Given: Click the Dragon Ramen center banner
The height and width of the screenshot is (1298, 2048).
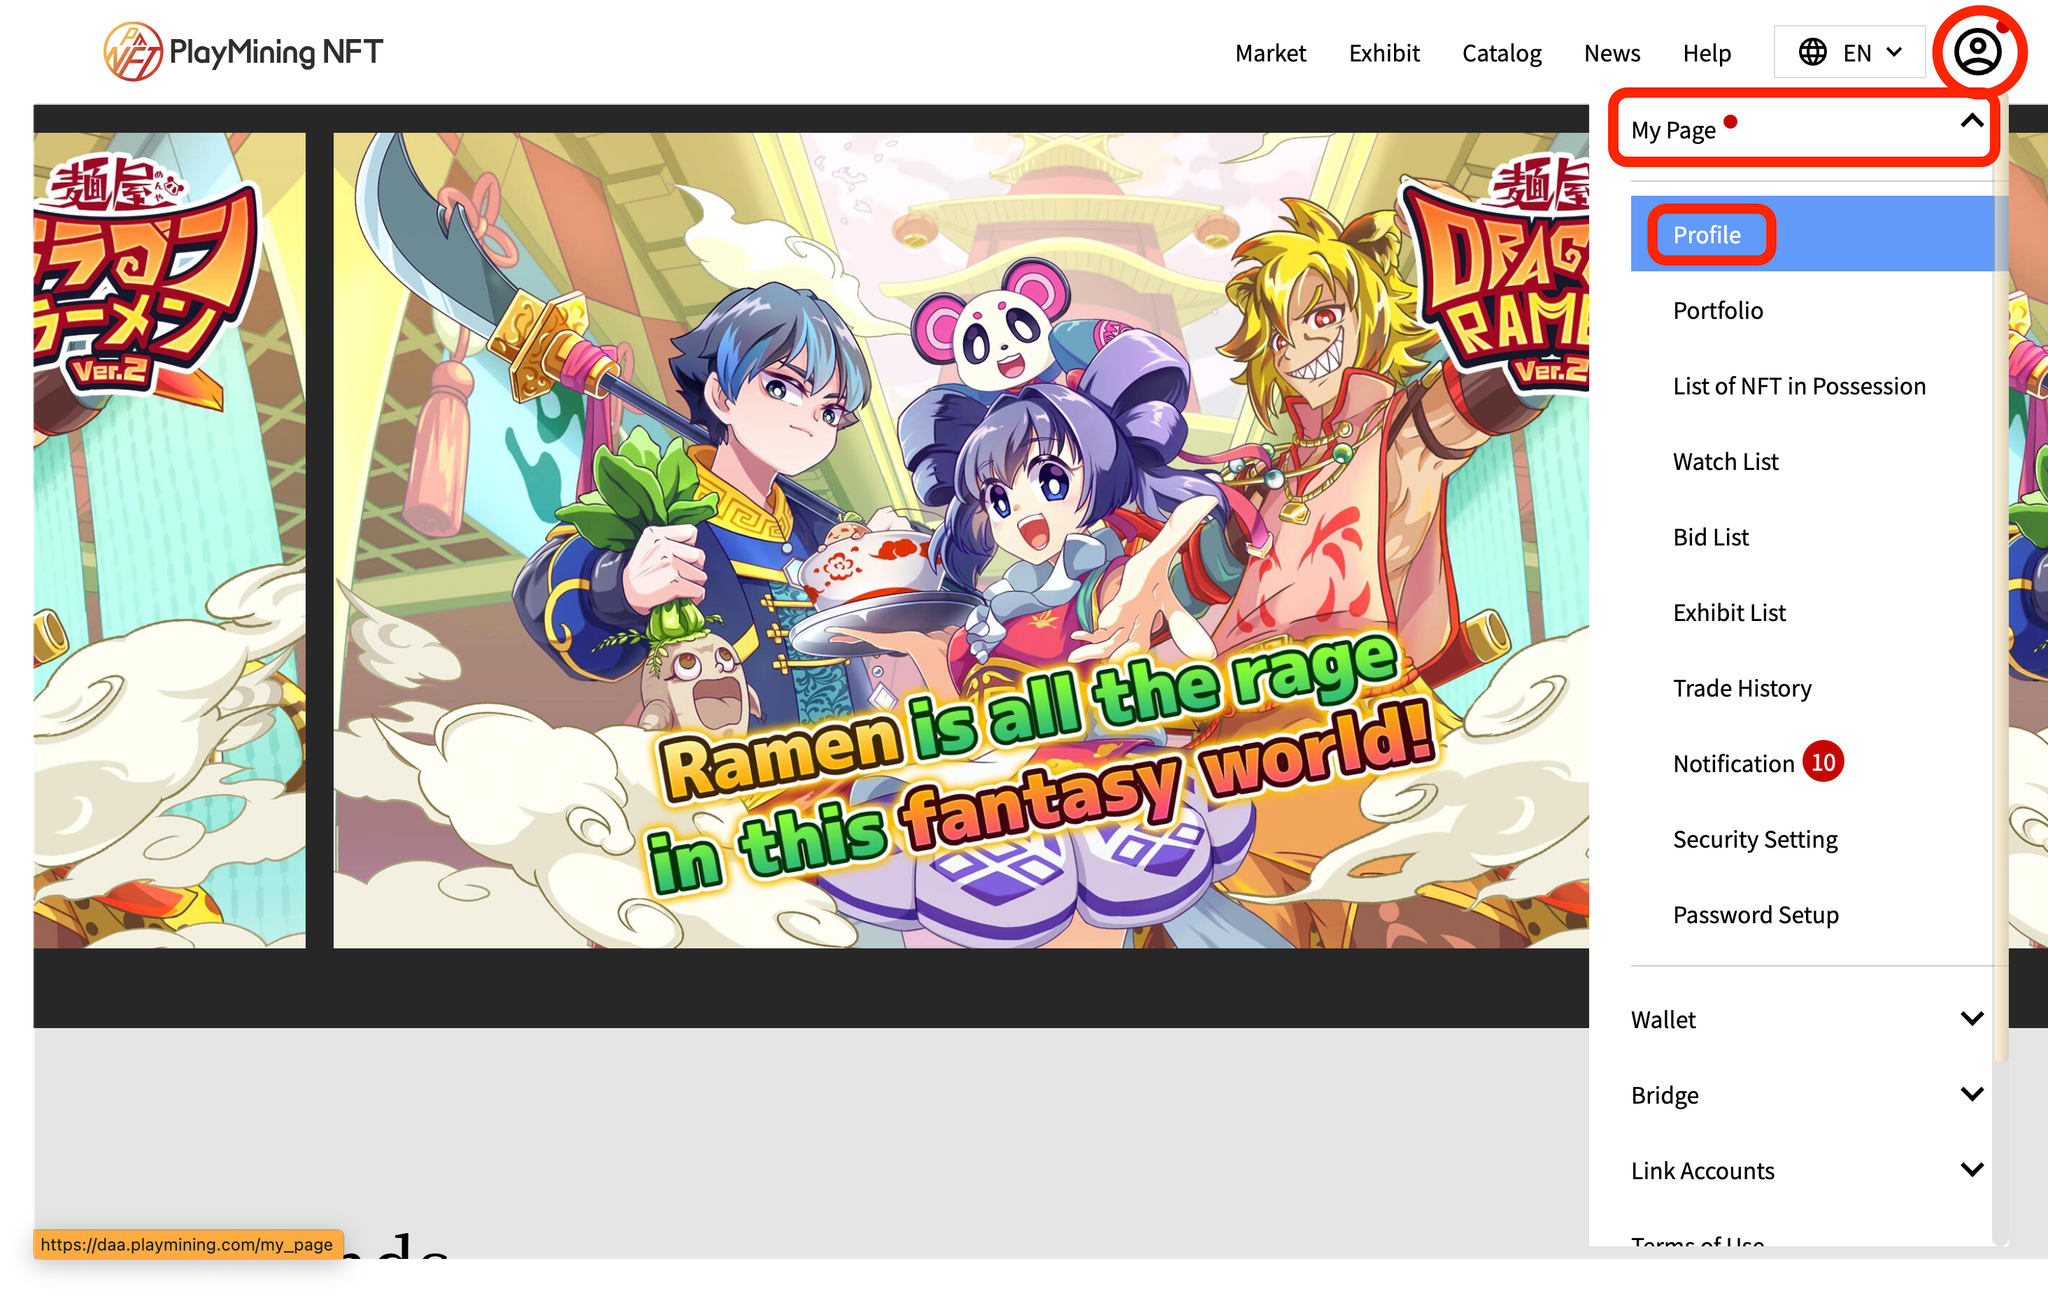Looking at the screenshot, I should point(960,540).
